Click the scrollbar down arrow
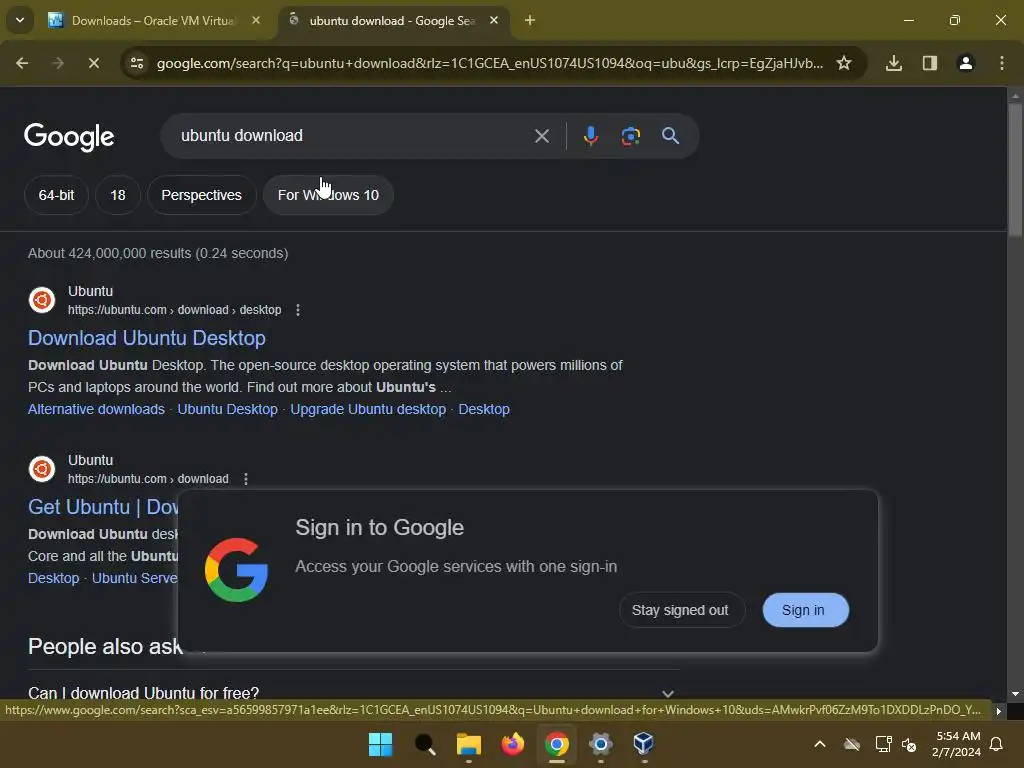Screen dimensions: 1024x768 pos(1015,694)
